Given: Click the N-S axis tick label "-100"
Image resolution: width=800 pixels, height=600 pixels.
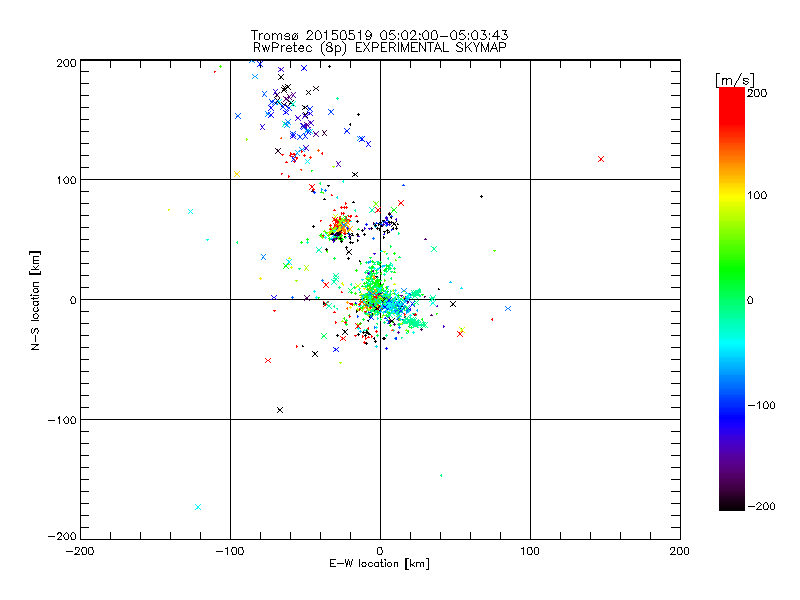Looking at the screenshot, I should pyautogui.click(x=62, y=420).
